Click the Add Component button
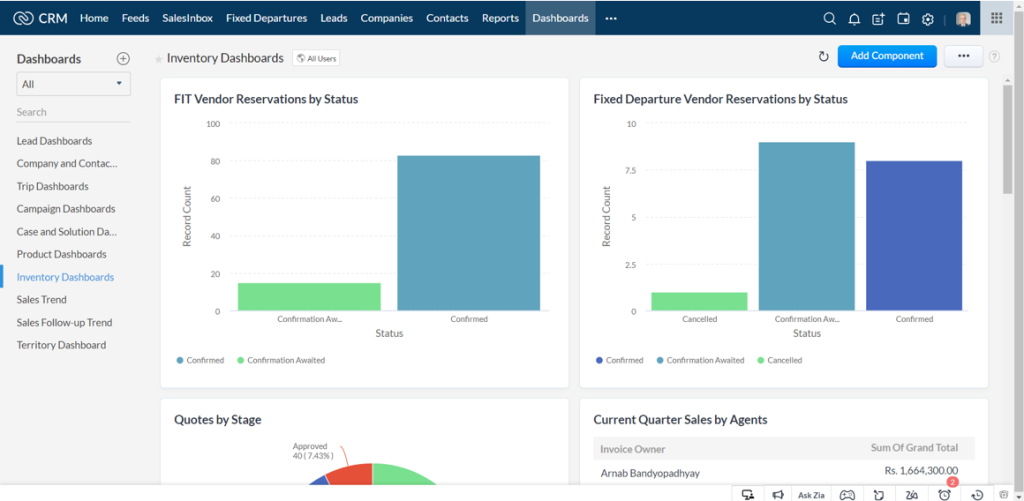1024x501 pixels. tap(887, 56)
